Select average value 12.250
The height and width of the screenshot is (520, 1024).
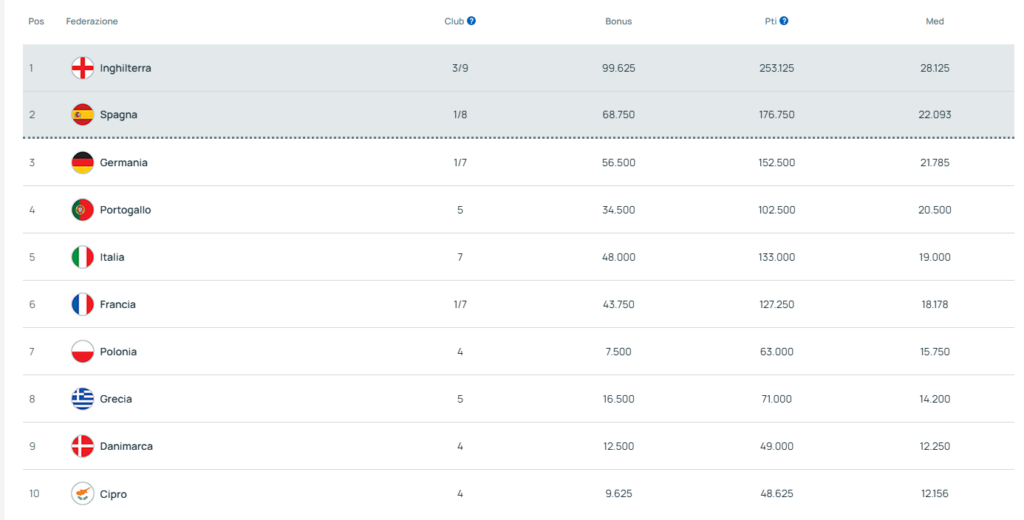pos(935,446)
